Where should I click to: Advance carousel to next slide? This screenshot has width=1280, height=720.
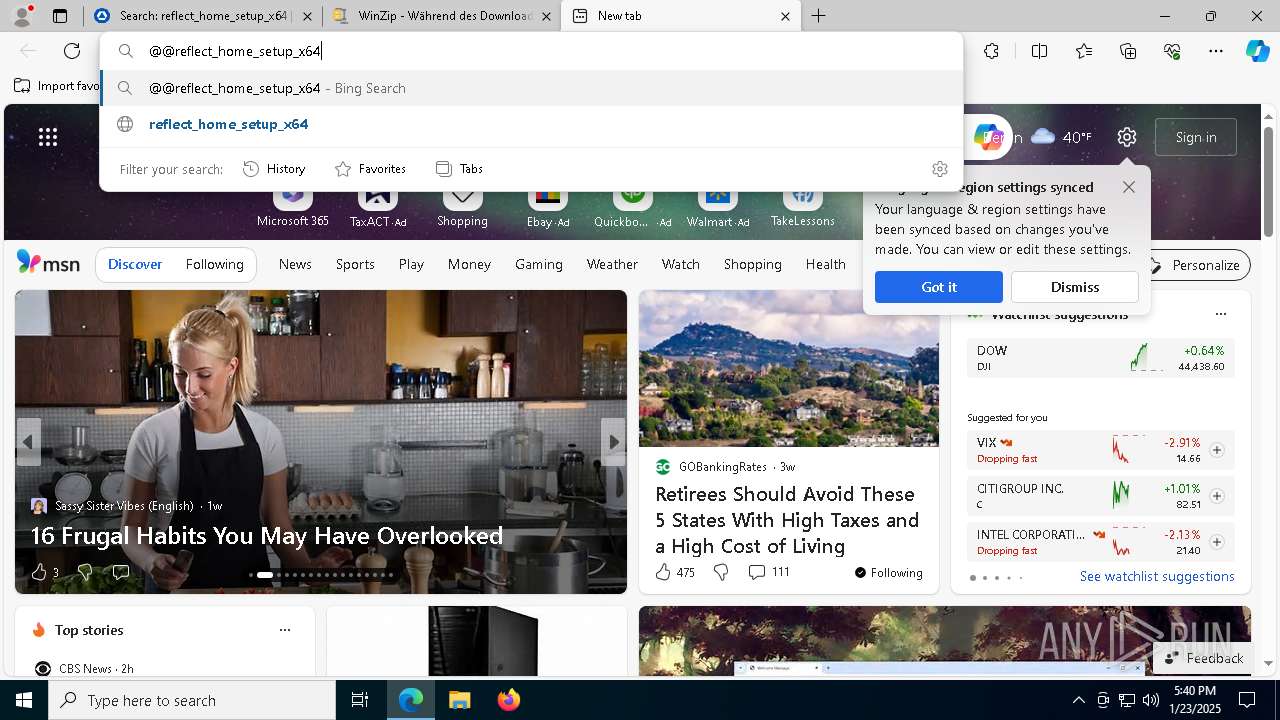coord(614,441)
